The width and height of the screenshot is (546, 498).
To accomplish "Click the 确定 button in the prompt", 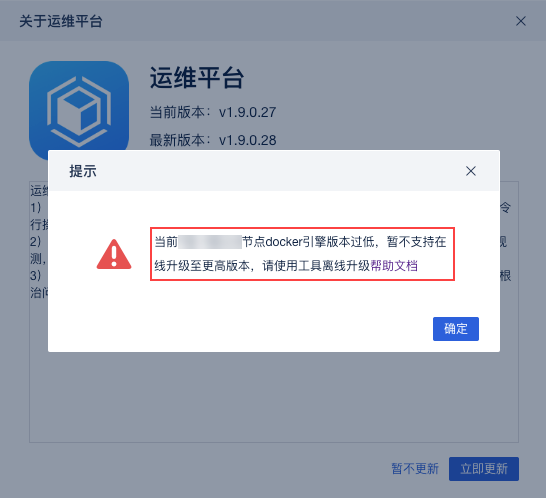I will point(455,329).
